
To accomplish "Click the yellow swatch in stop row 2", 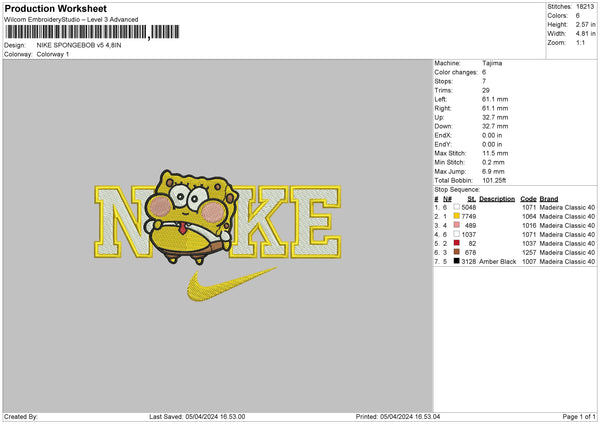I will (457, 216).
